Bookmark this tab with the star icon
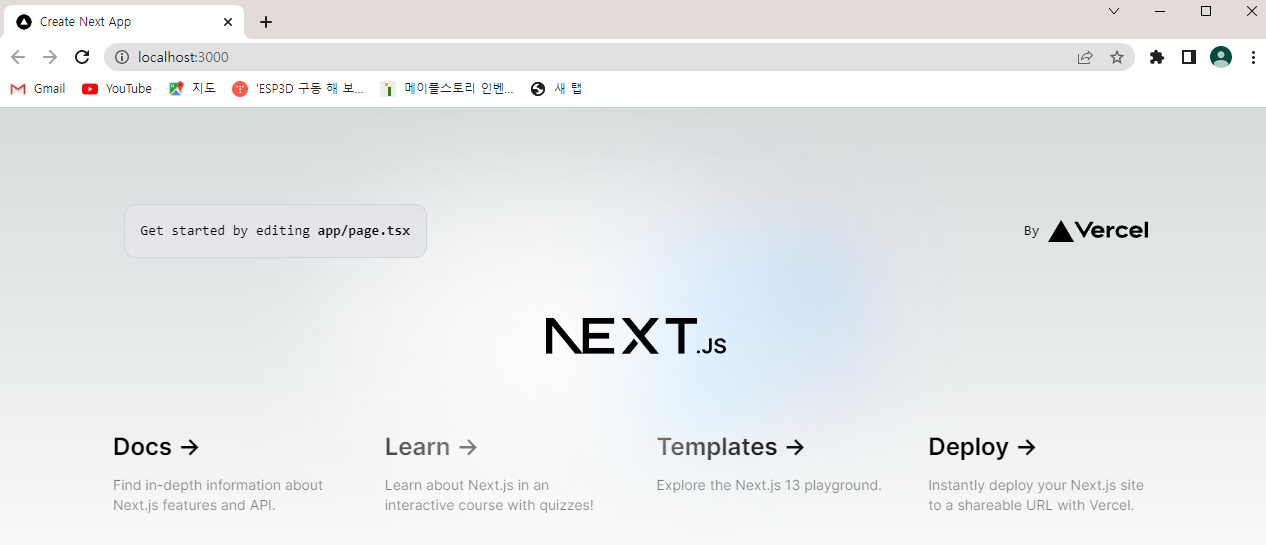 coord(1117,57)
